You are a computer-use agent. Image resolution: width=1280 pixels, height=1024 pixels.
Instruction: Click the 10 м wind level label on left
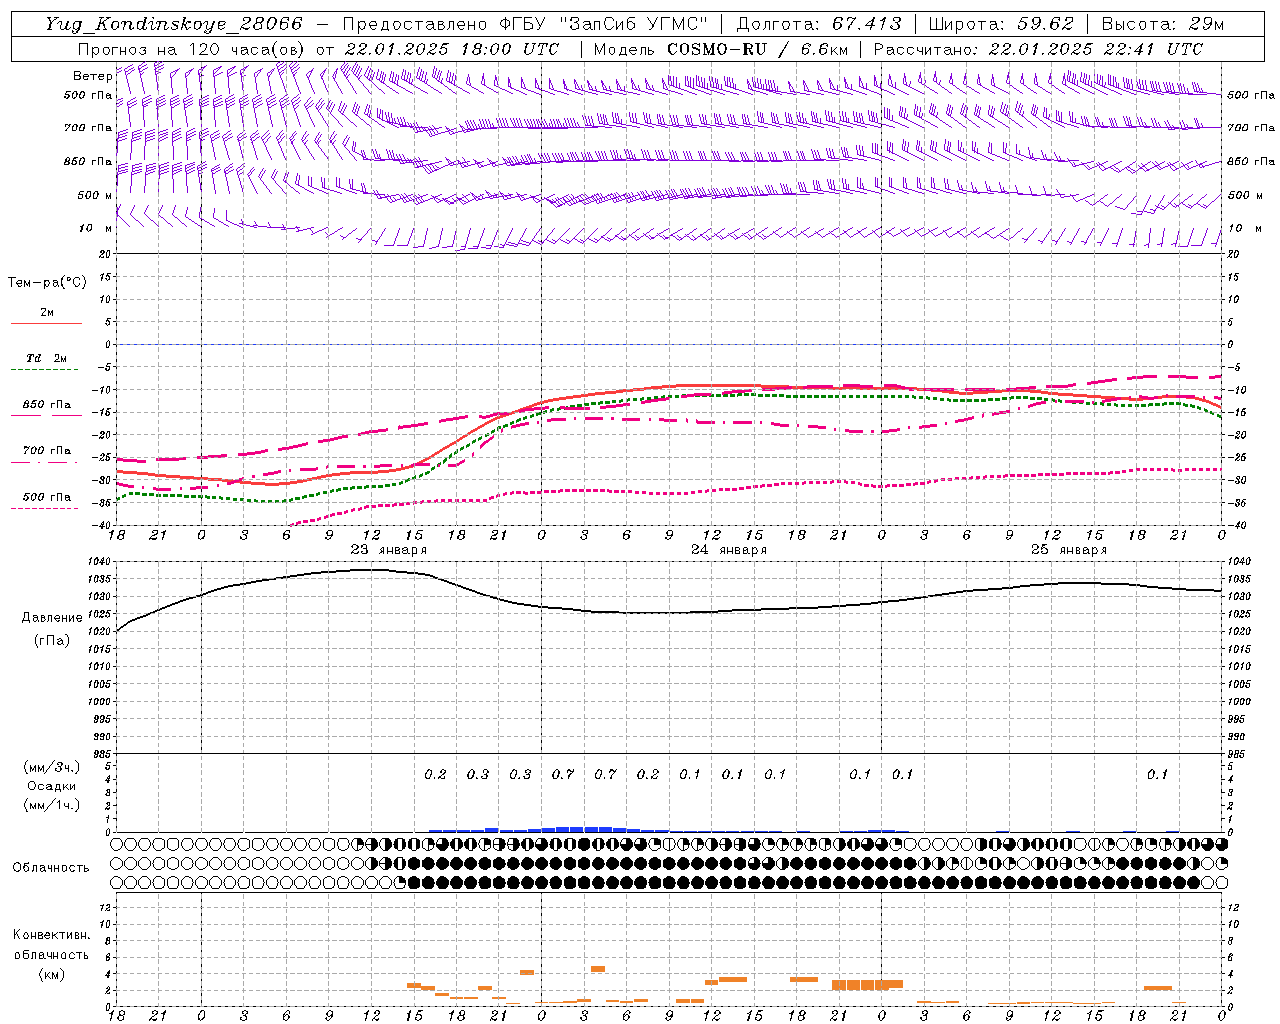click(95, 228)
